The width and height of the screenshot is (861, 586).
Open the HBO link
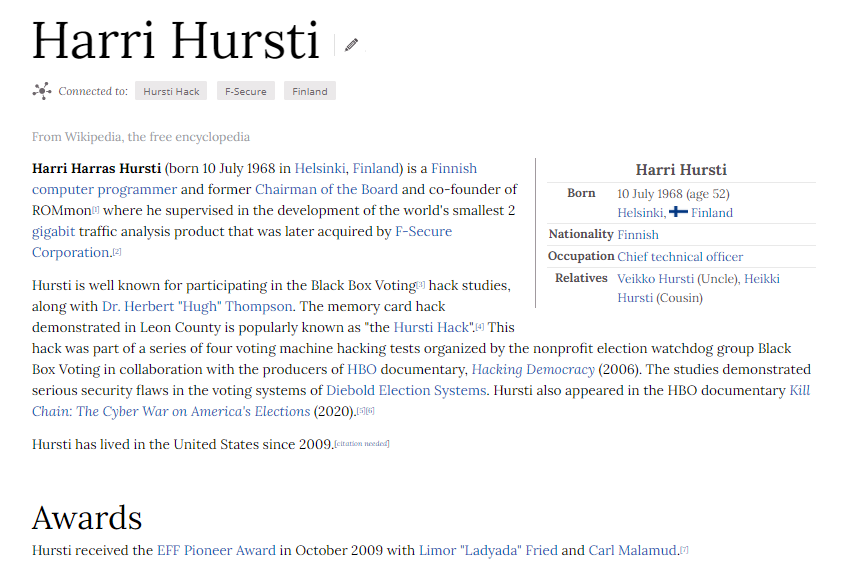pyautogui.click(x=362, y=370)
